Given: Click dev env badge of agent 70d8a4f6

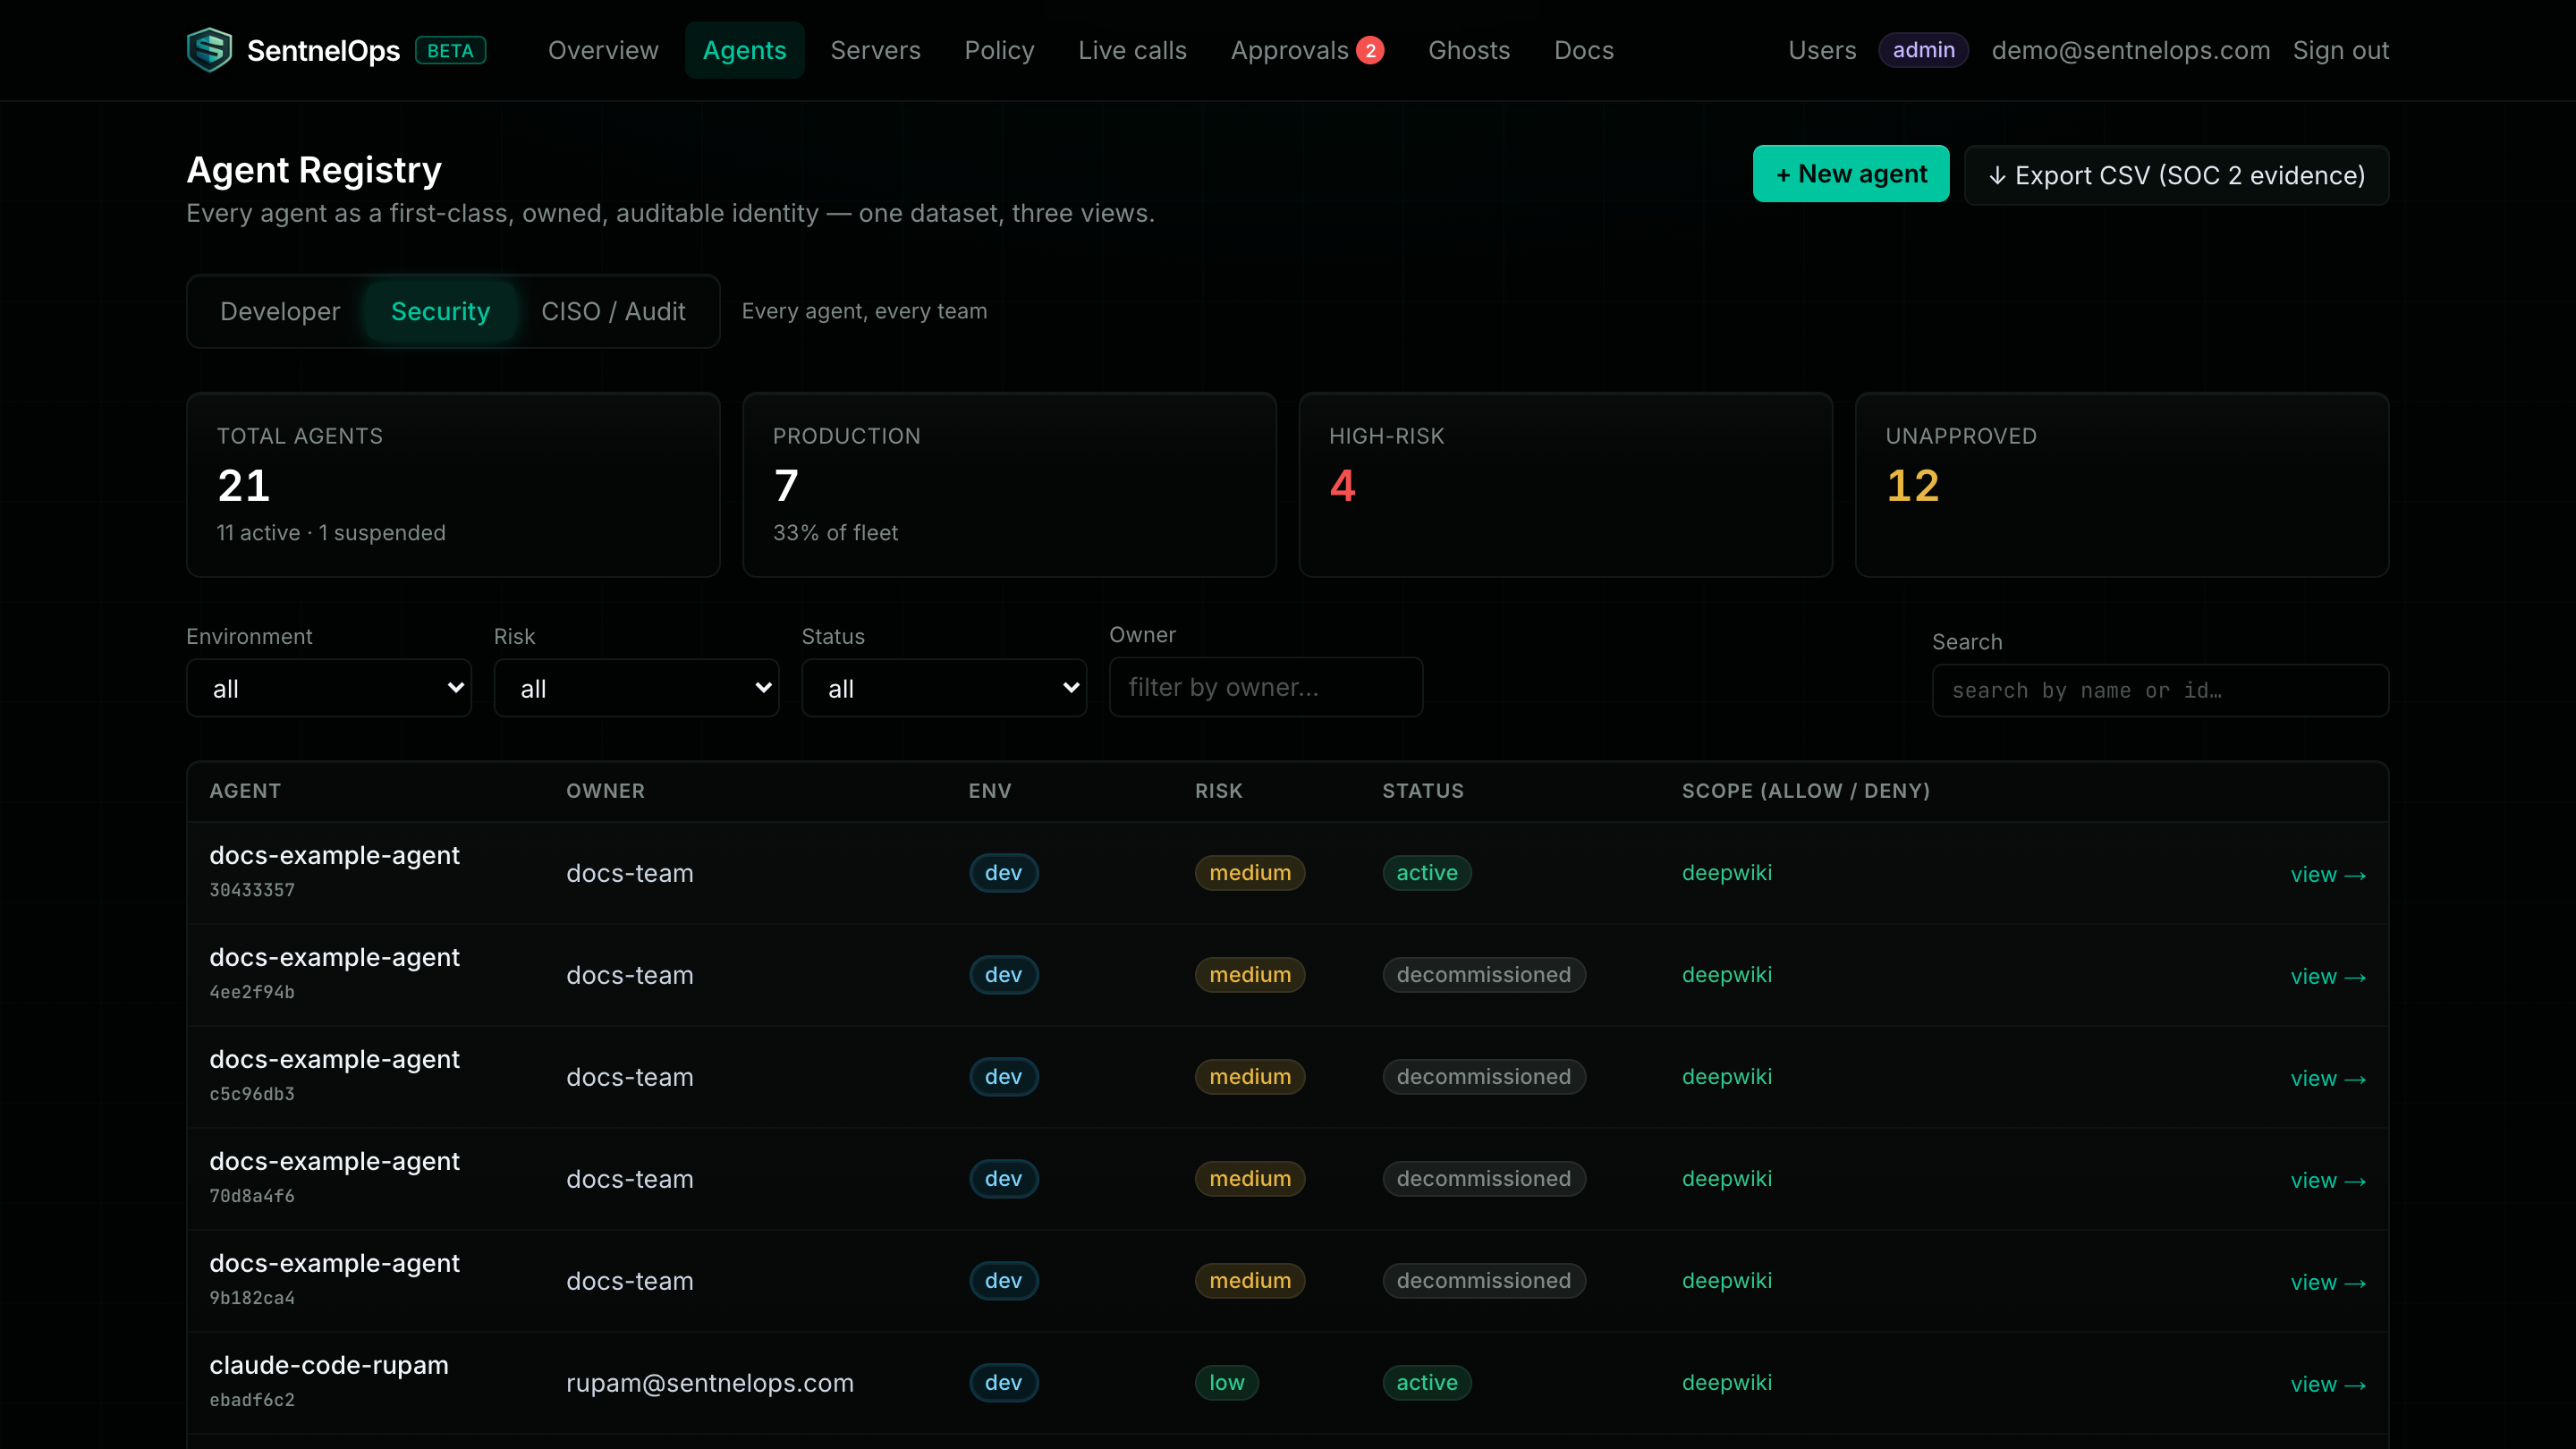Looking at the screenshot, I should (x=1004, y=1179).
